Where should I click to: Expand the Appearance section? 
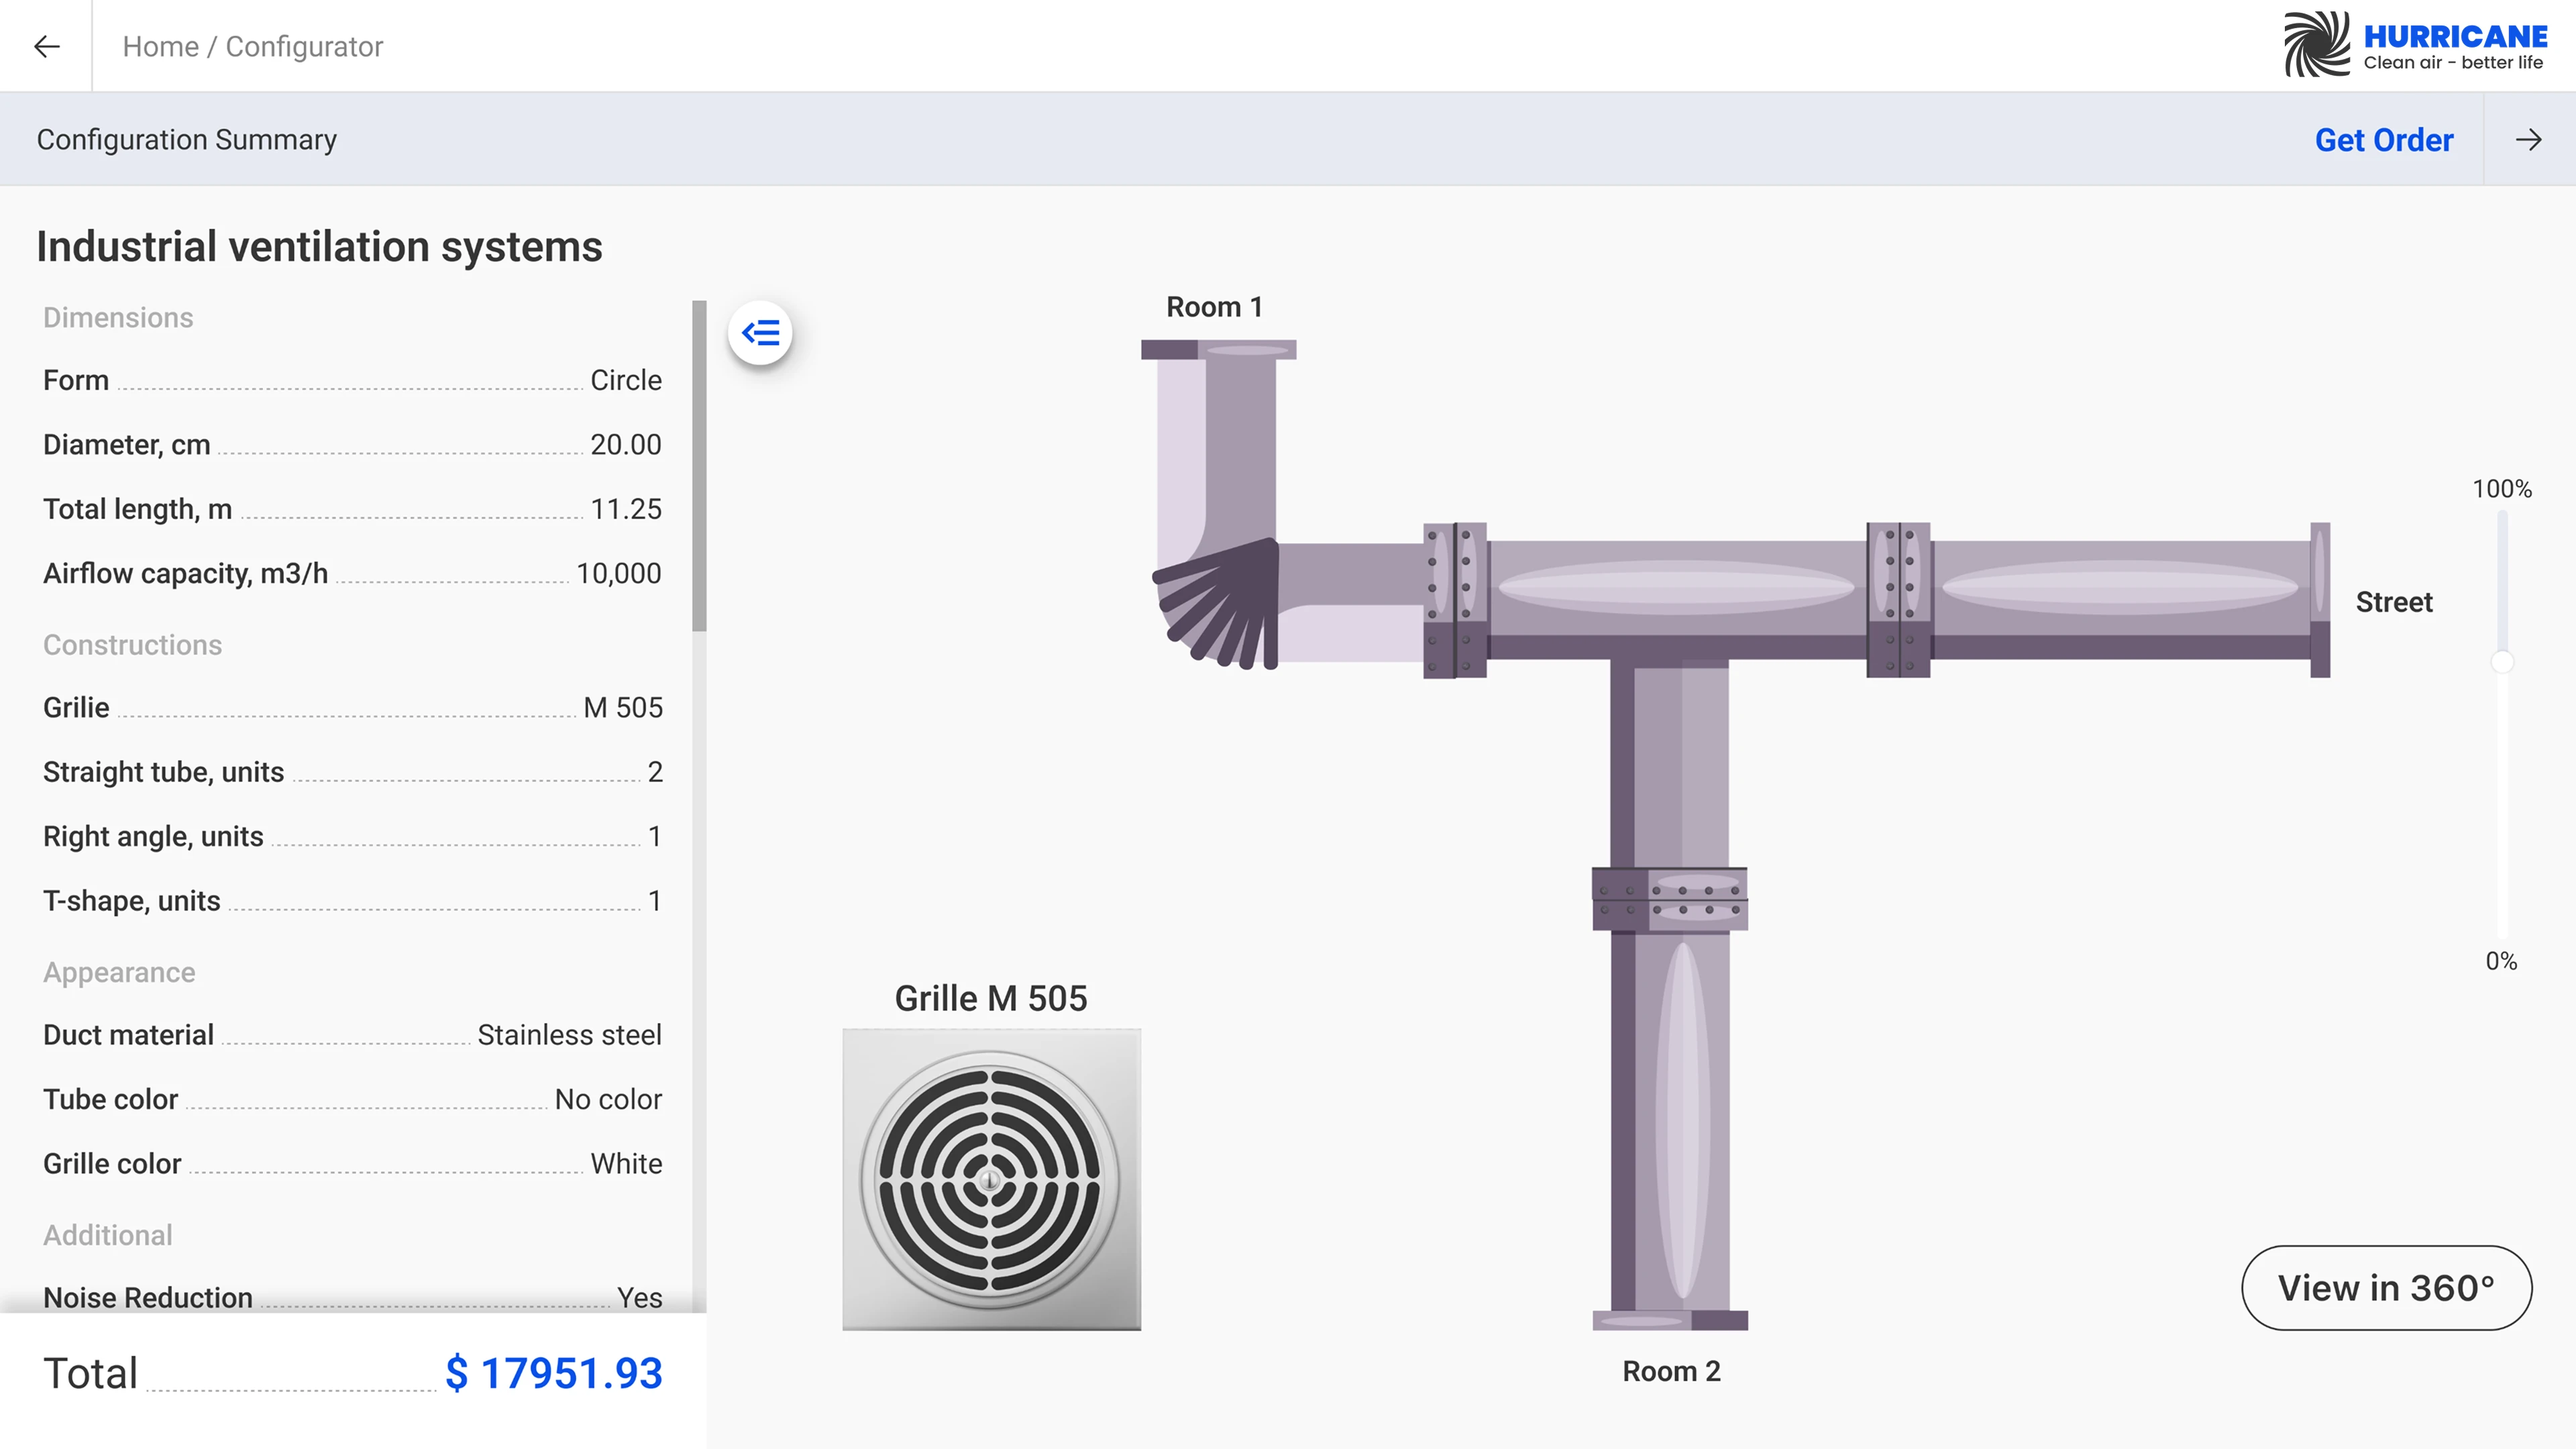[118, 971]
